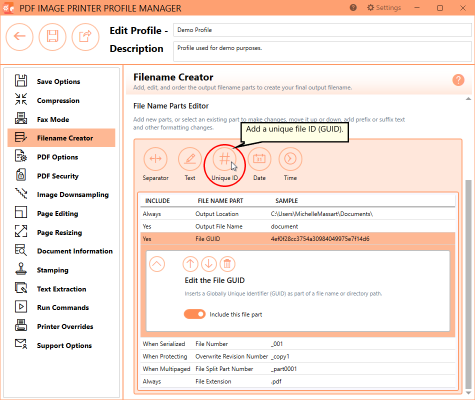
Task: Select the File Number row
Action: pyautogui.click(x=298, y=344)
